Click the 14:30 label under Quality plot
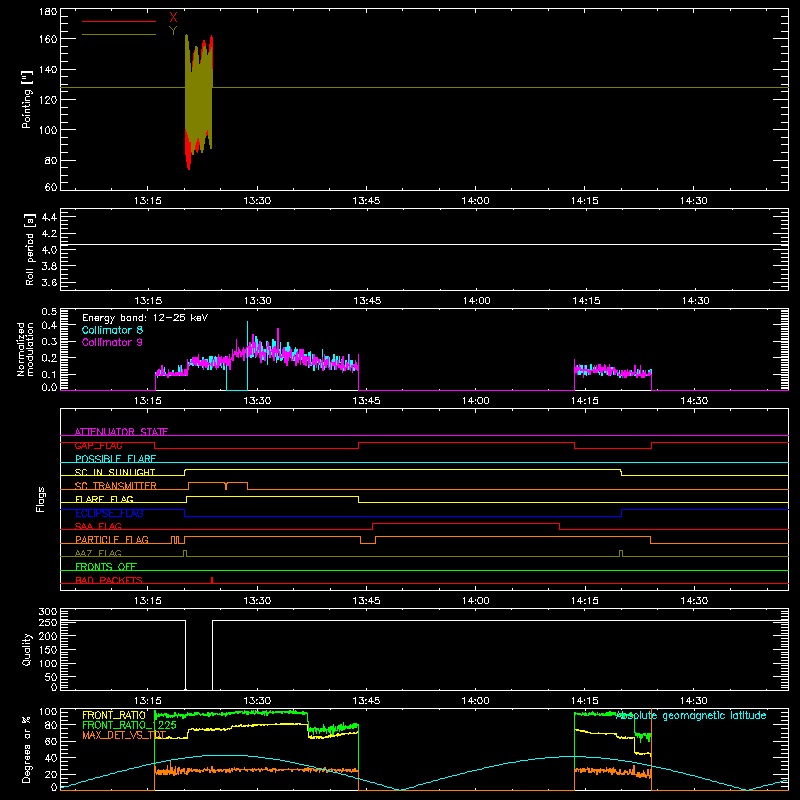 point(693,701)
